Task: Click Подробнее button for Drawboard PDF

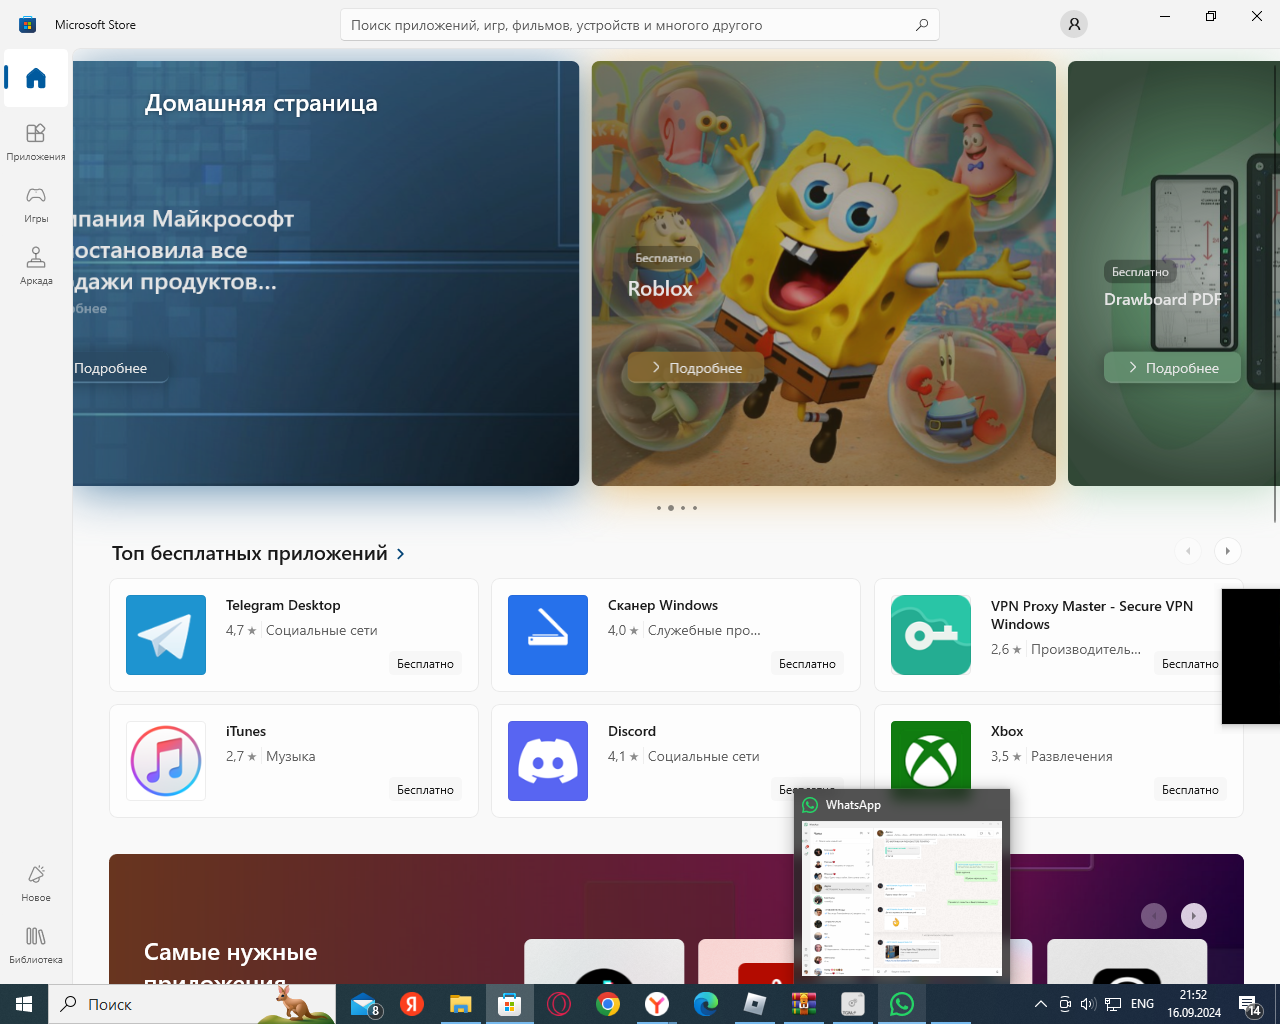Action: click(x=1172, y=368)
